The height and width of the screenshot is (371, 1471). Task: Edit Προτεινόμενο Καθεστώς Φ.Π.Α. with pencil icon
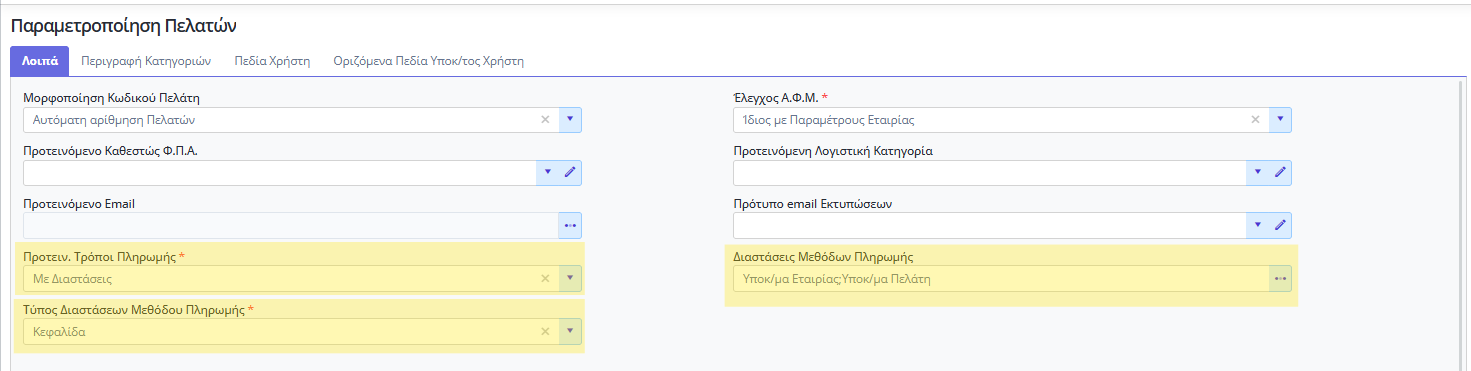(570, 172)
